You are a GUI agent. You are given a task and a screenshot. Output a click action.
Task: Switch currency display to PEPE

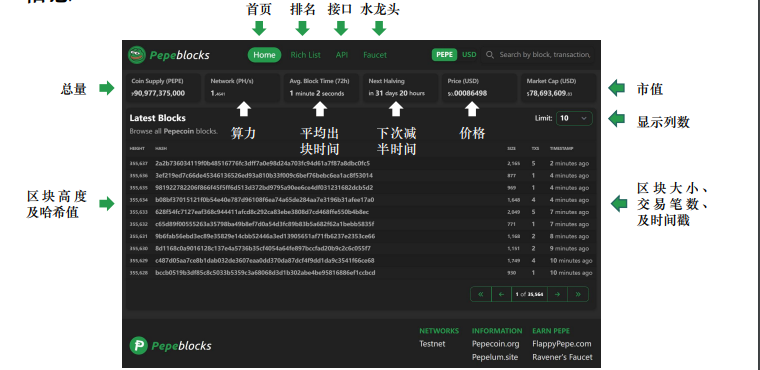(x=444, y=55)
